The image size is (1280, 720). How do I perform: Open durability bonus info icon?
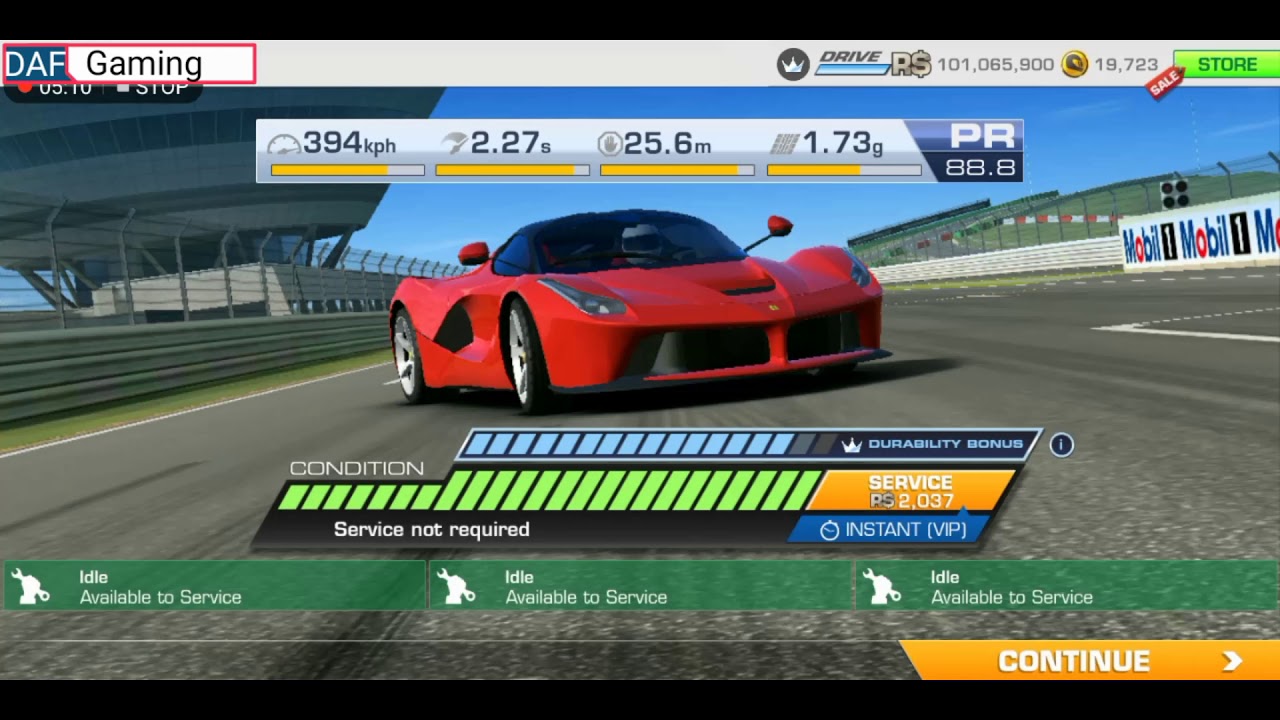(1061, 445)
